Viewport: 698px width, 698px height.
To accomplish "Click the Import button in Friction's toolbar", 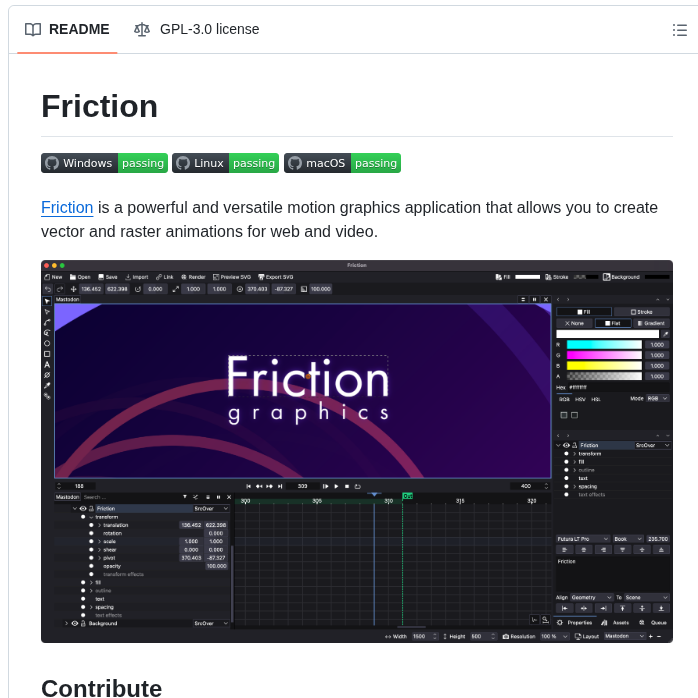I will pos(136,277).
